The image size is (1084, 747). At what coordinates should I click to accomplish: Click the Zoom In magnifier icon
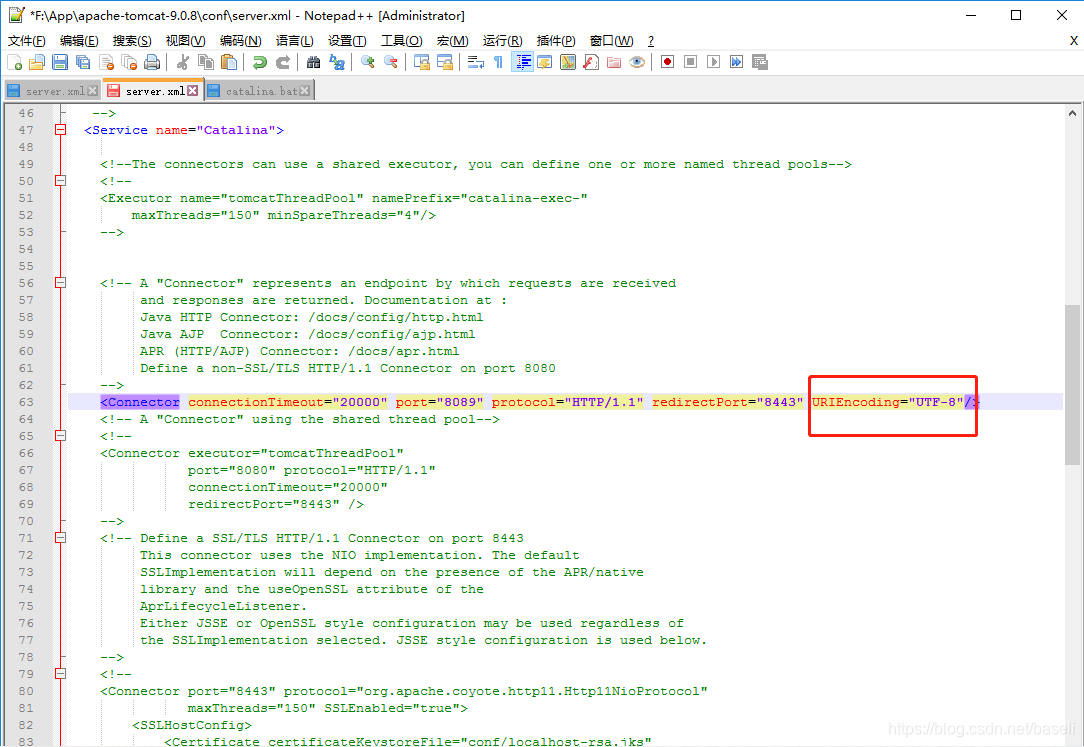(368, 63)
